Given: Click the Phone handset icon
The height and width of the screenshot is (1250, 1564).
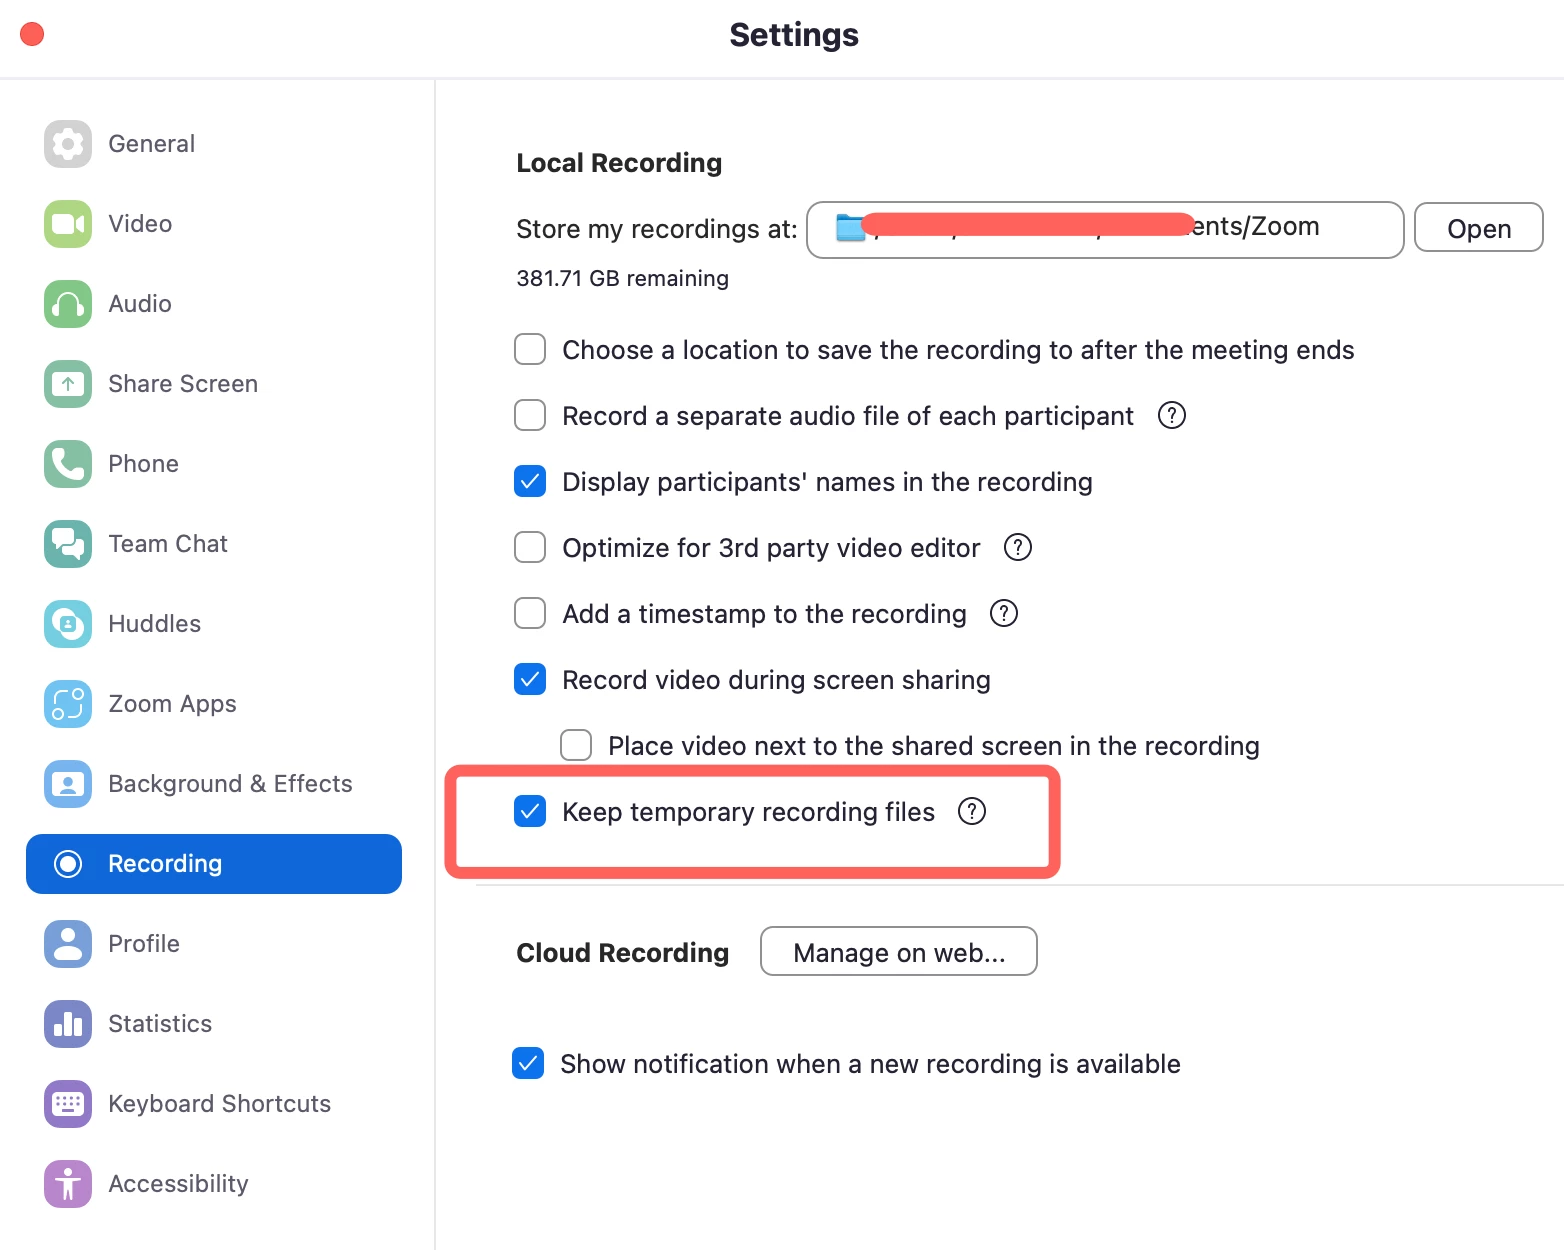Looking at the screenshot, I should point(68,464).
